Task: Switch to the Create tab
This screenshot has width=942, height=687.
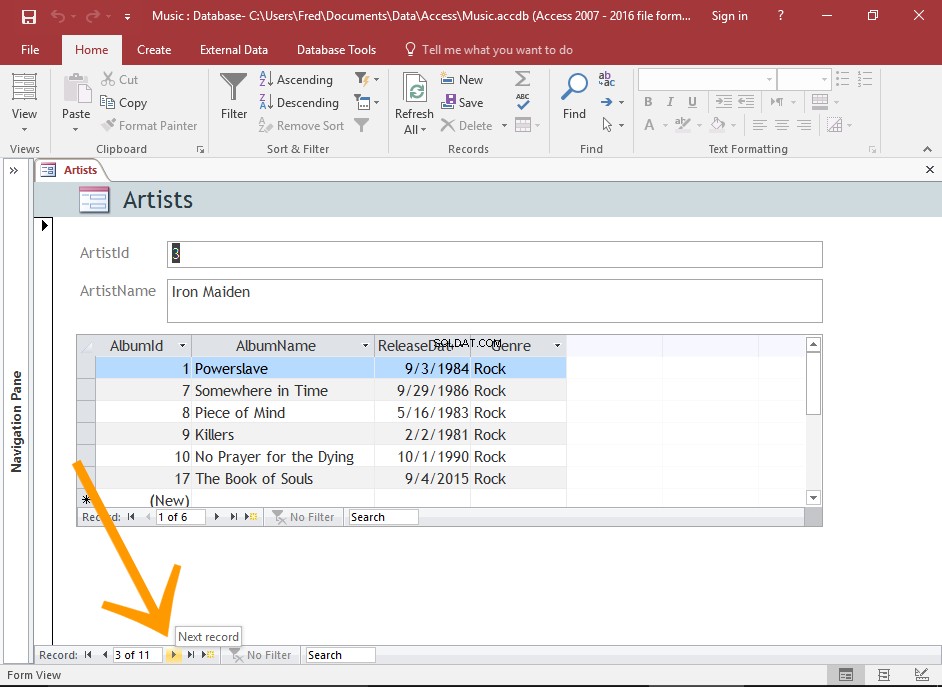Action: click(154, 50)
